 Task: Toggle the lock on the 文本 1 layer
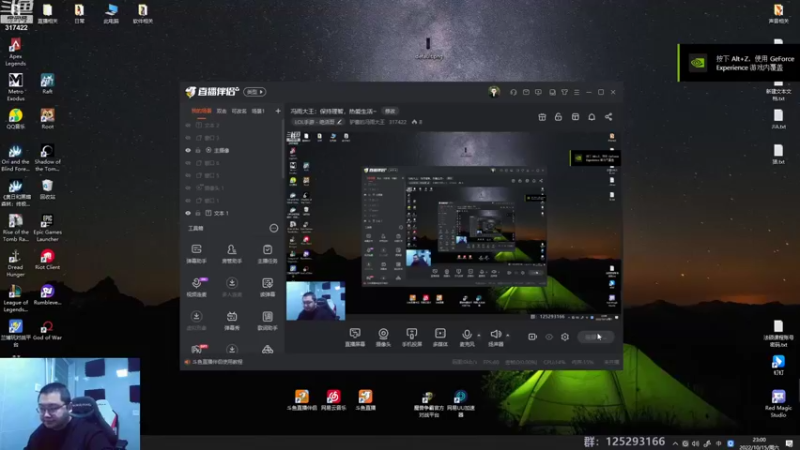198,213
